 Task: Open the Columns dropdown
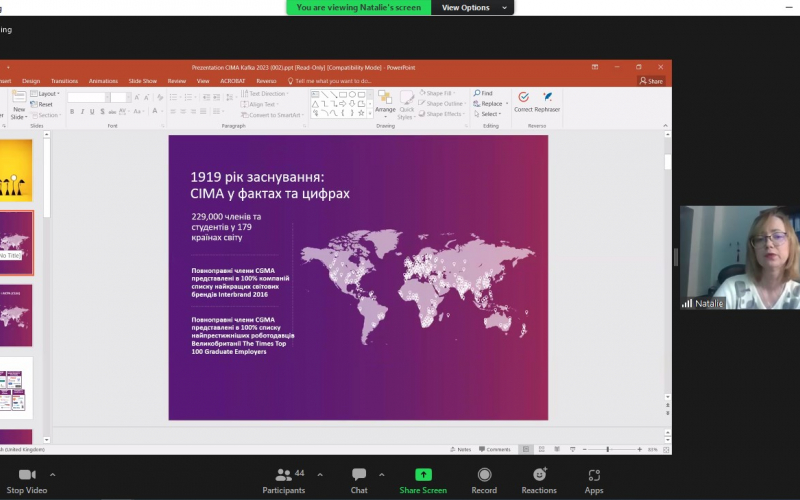pos(218,111)
